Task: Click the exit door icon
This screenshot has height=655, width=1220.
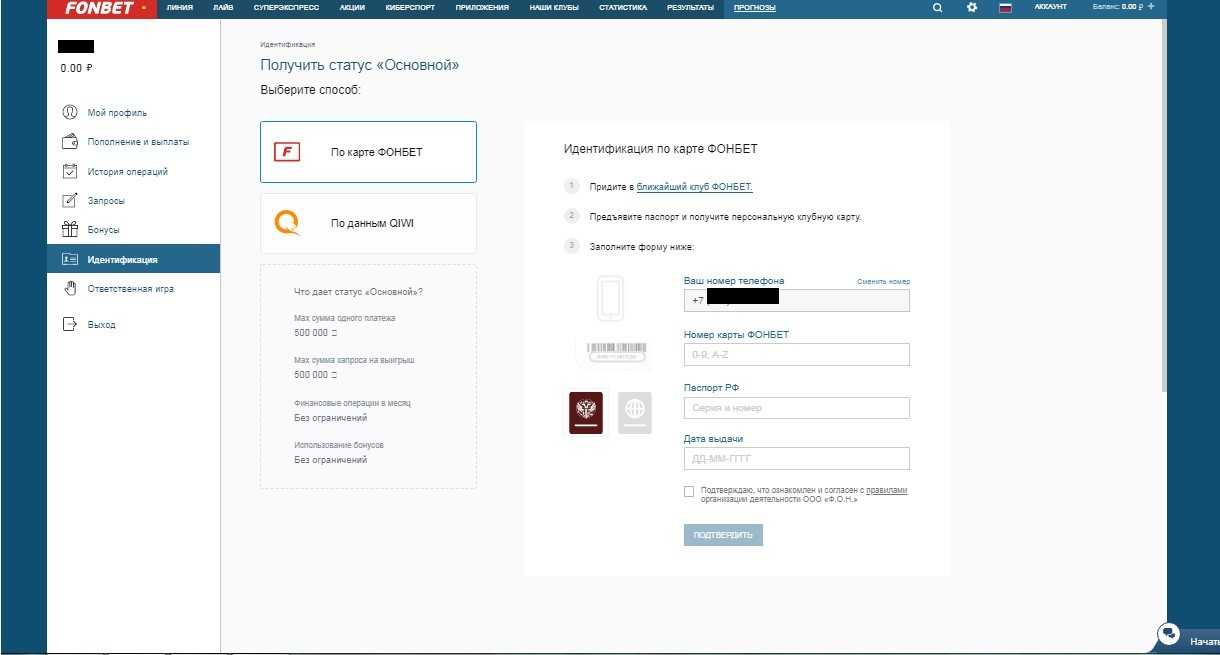Action: point(70,325)
